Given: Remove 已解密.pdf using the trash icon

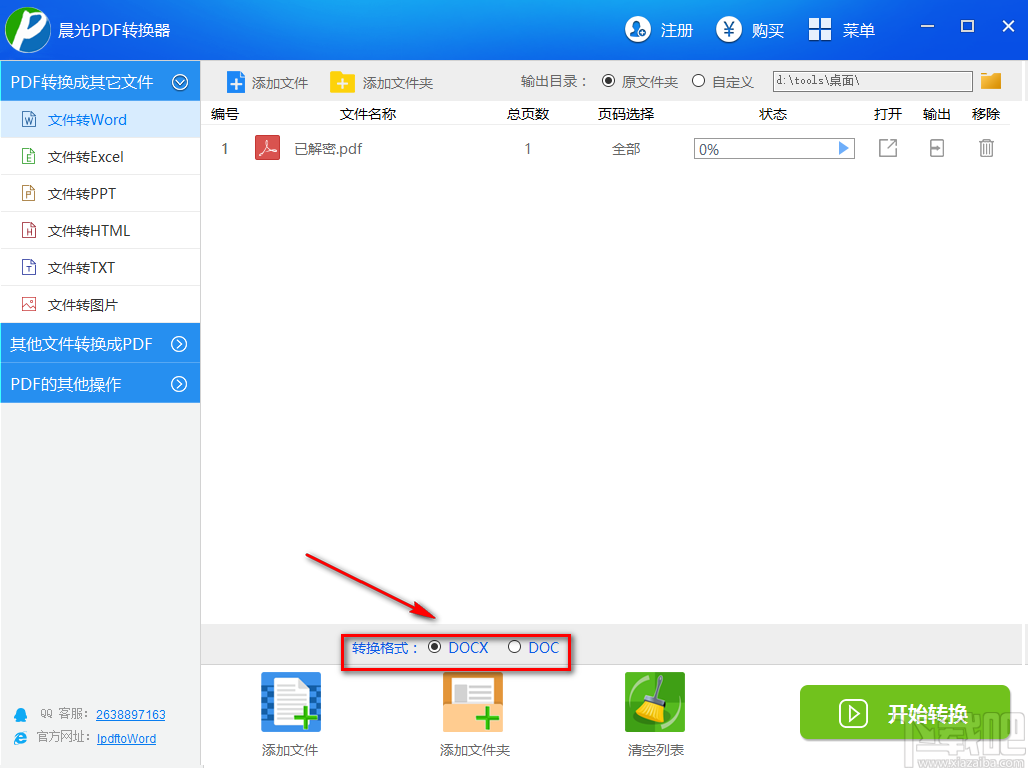Looking at the screenshot, I should [x=986, y=147].
